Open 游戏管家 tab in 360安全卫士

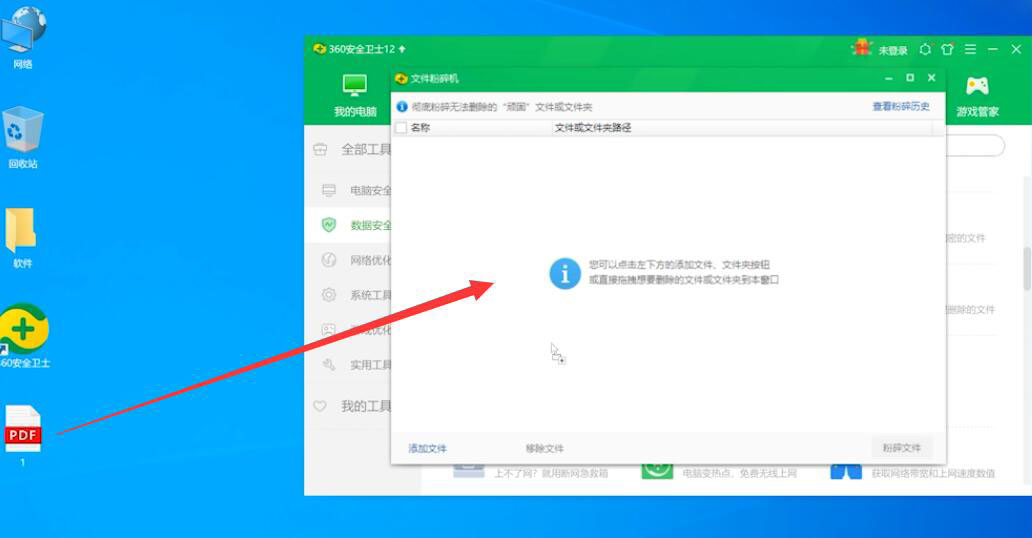click(x=977, y=97)
